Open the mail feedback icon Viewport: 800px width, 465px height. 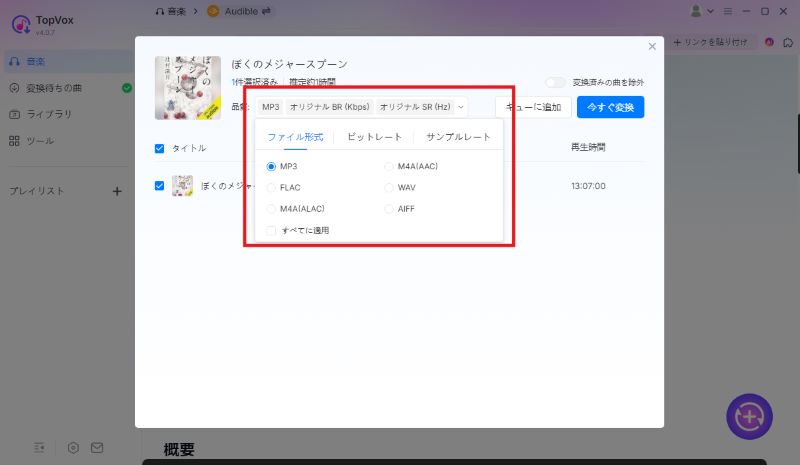click(x=97, y=448)
